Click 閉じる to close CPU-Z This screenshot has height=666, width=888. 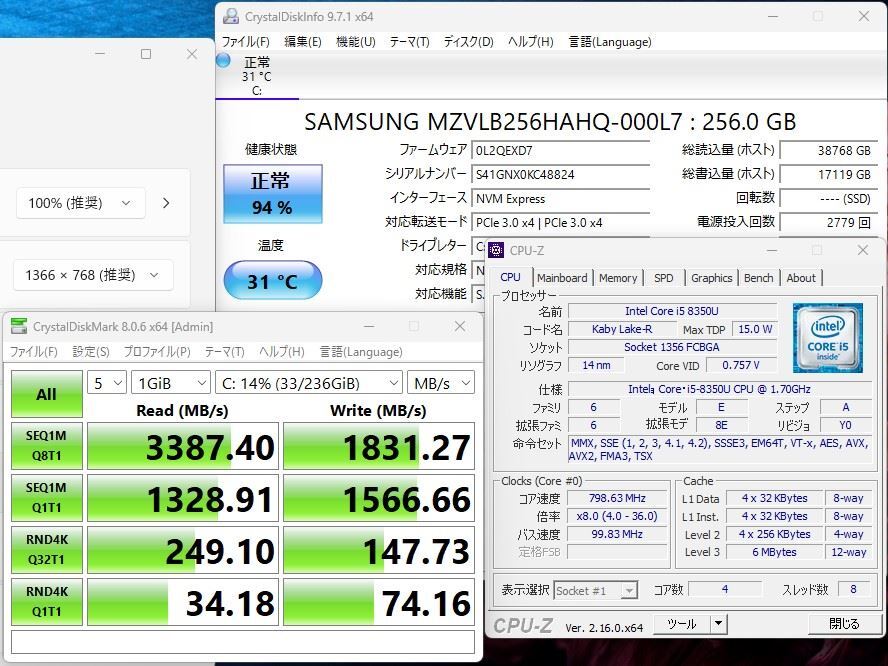(843, 623)
